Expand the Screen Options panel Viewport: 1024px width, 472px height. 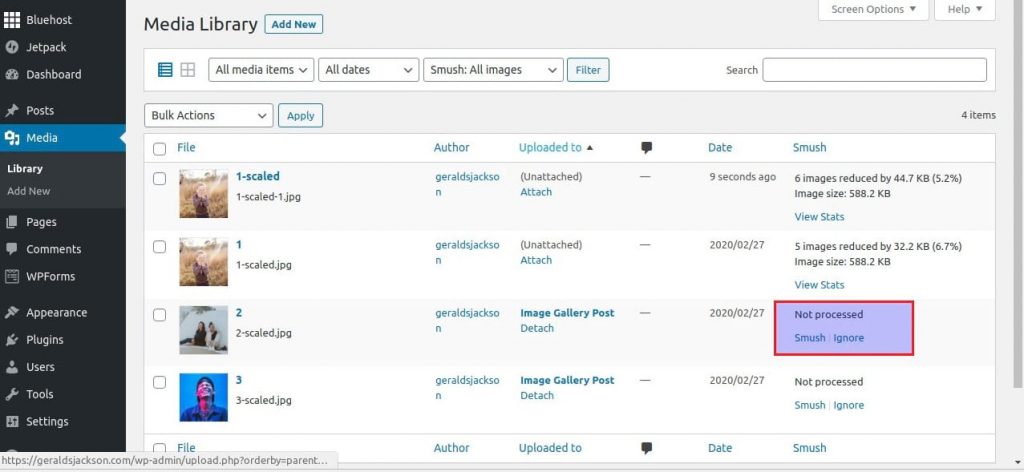(x=873, y=9)
